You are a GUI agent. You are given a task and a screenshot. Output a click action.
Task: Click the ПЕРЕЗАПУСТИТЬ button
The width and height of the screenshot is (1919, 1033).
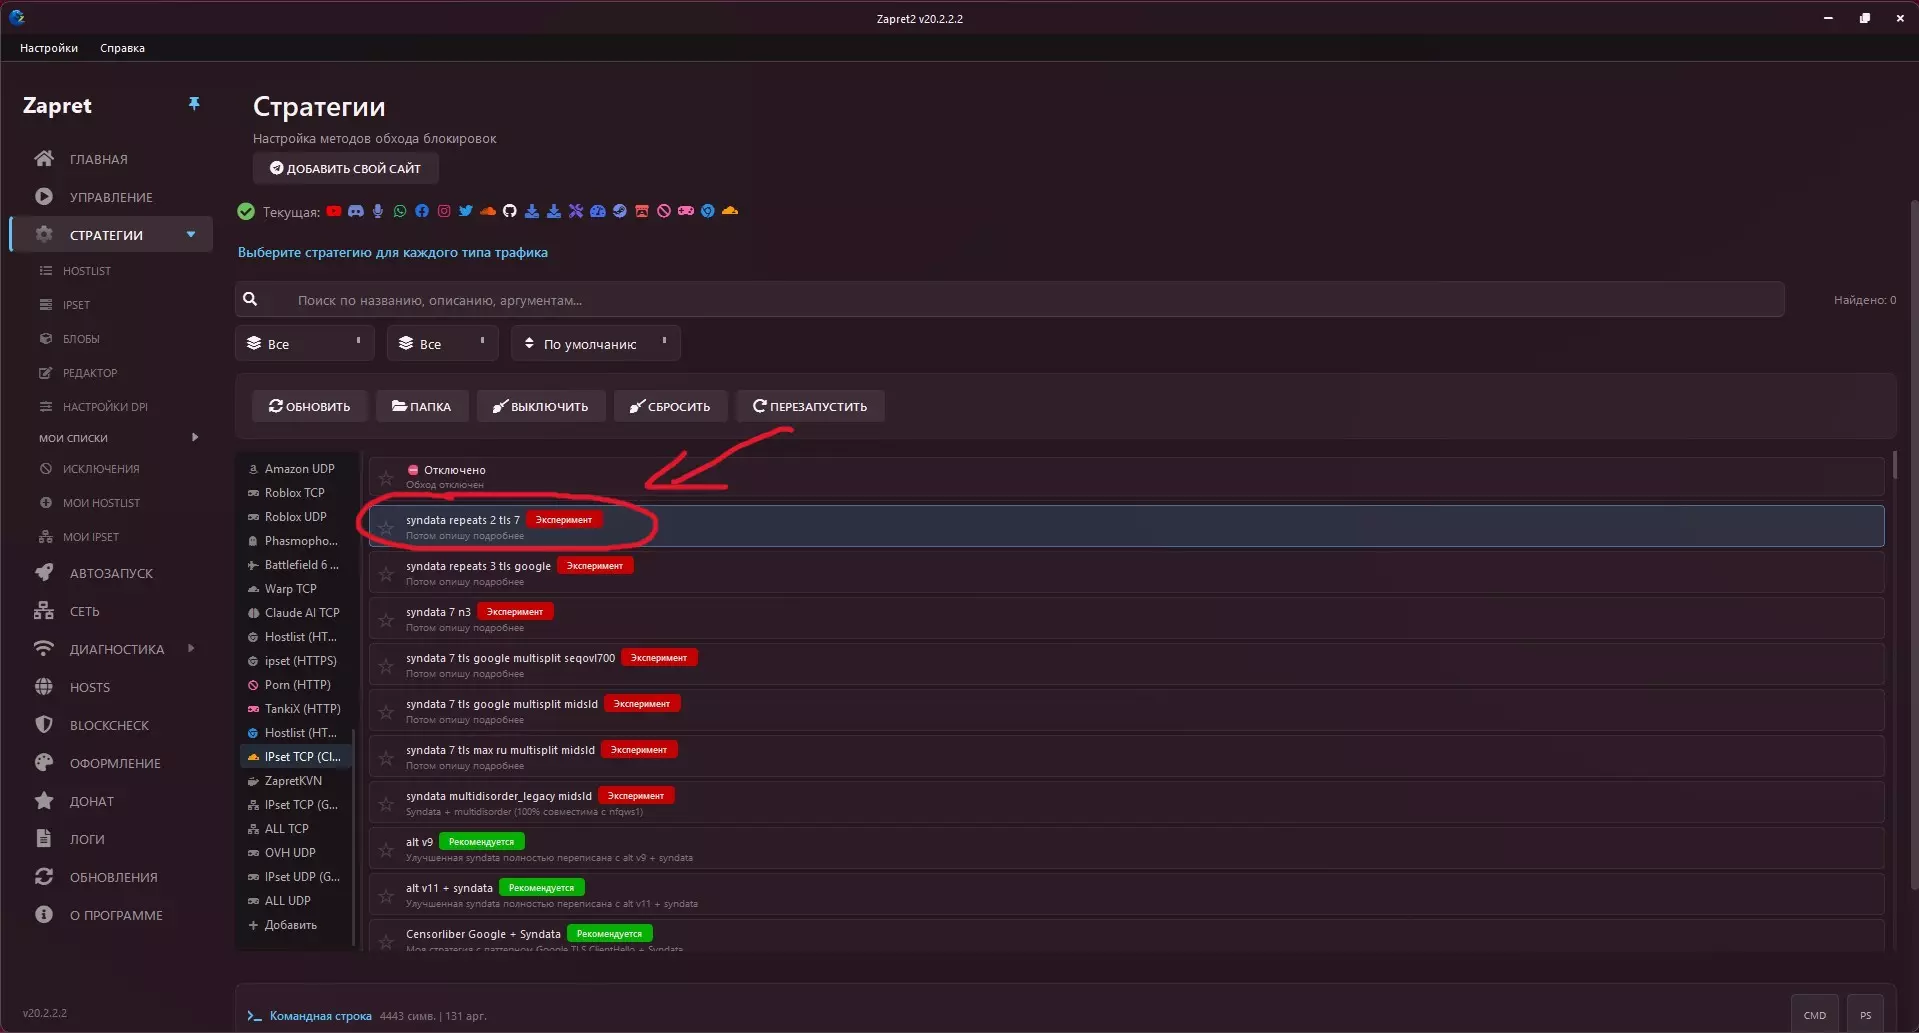(810, 406)
